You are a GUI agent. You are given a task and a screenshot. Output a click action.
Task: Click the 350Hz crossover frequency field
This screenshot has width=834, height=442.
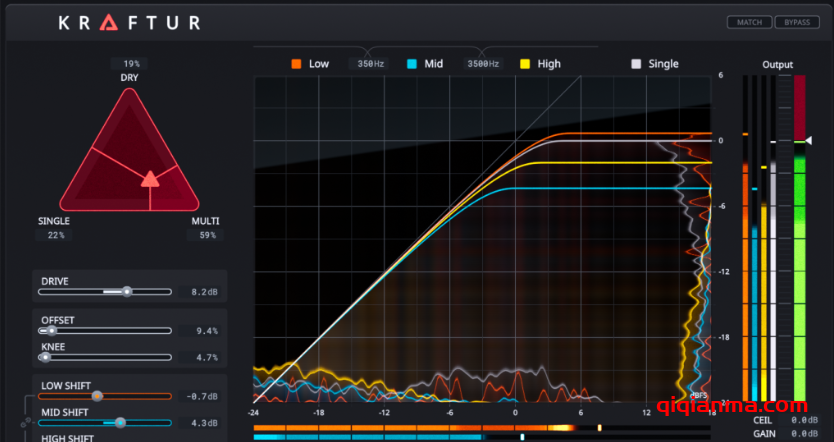pos(368,64)
